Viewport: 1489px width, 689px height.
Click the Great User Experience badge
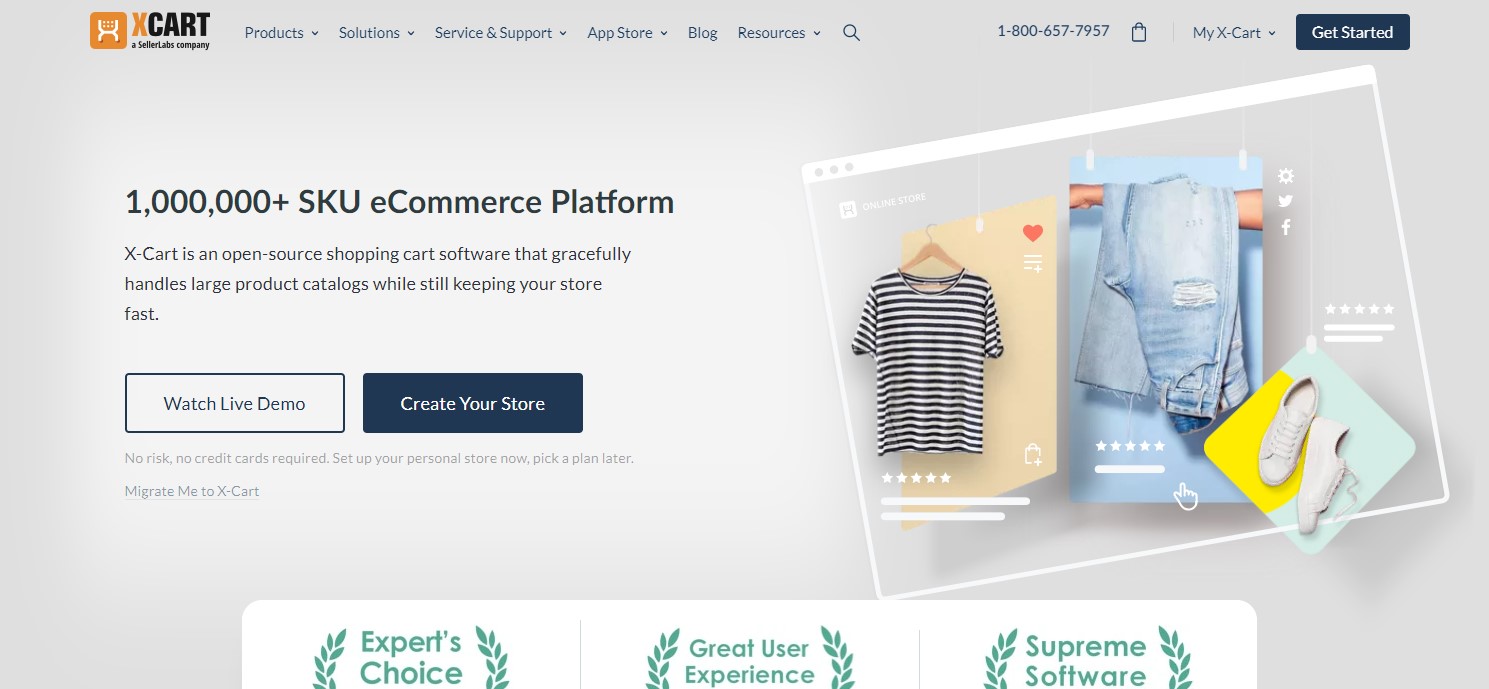pyautogui.click(x=750, y=658)
